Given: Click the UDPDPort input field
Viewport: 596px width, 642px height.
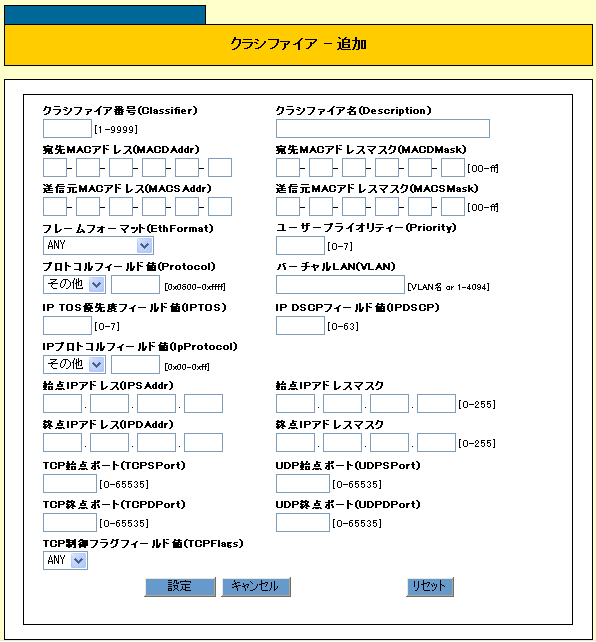Looking at the screenshot, I should (303, 522).
